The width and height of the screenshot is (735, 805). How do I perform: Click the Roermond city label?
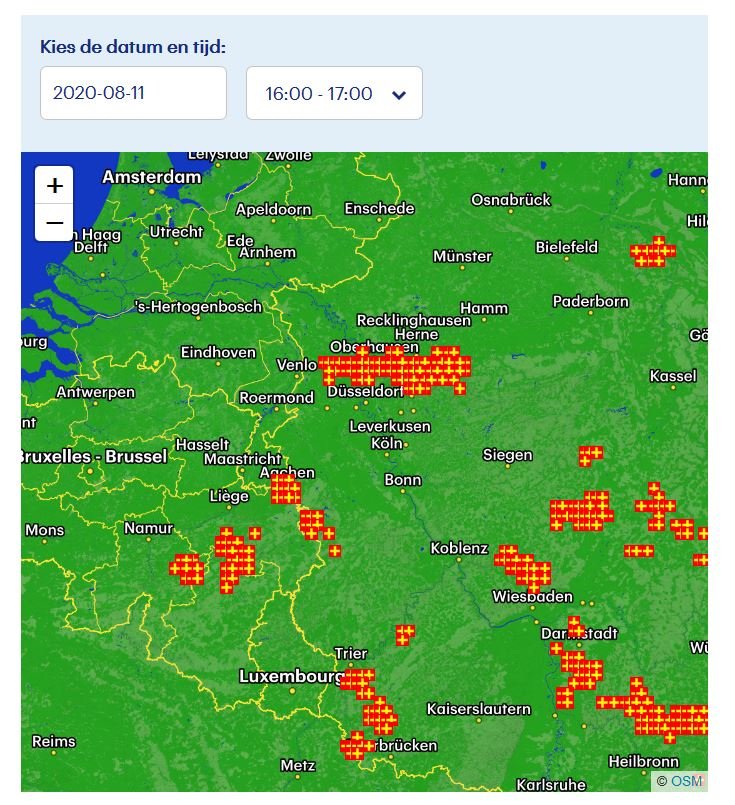[x=277, y=398]
